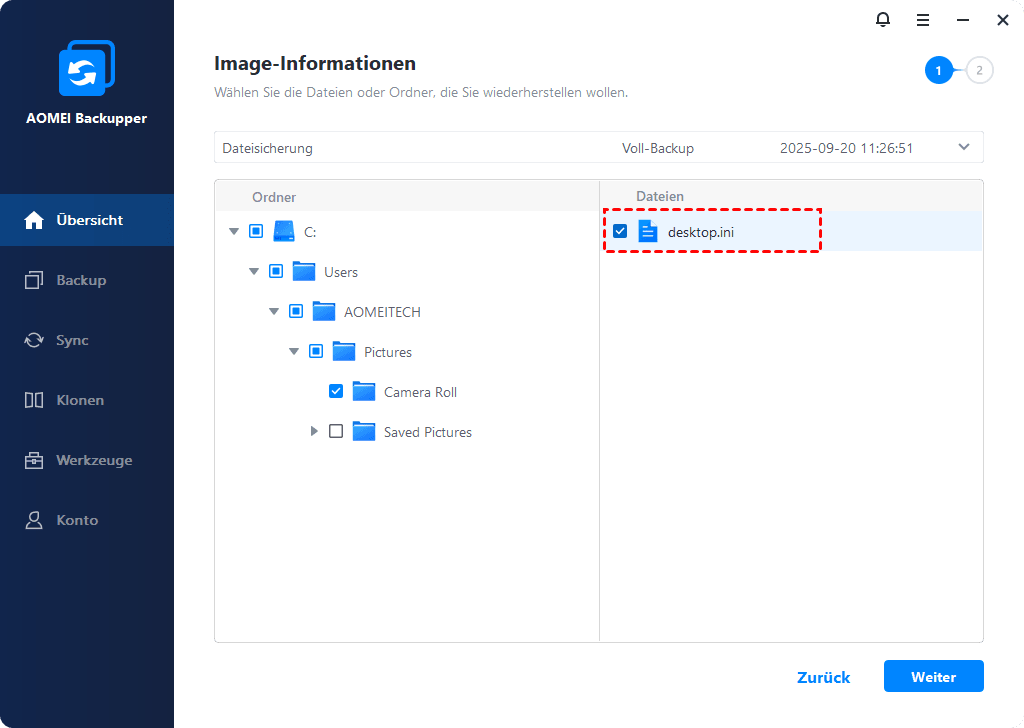Click the C: drive icon
This screenshot has height=728, width=1024.
(x=284, y=231)
